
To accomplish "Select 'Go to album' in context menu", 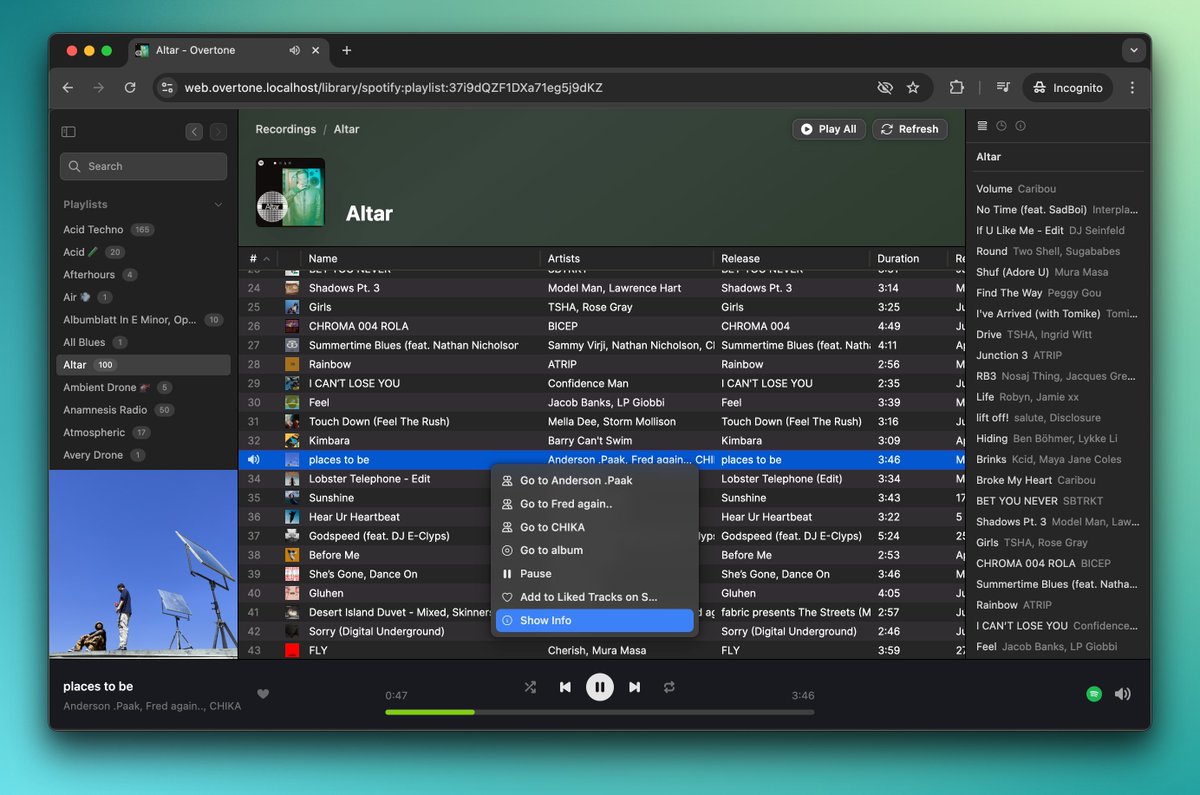I will click(595, 550).
